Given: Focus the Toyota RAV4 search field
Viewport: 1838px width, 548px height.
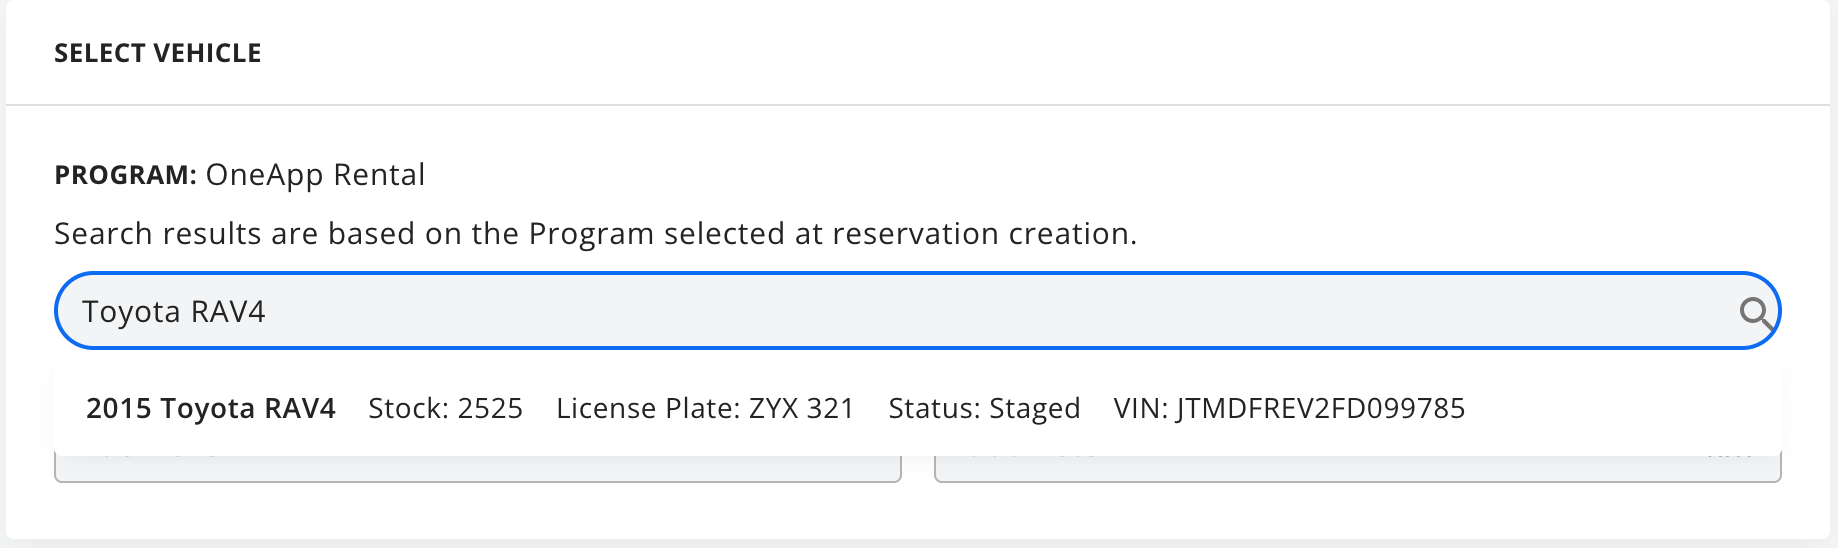Looking at the screenshot, I should coord(917,311).
